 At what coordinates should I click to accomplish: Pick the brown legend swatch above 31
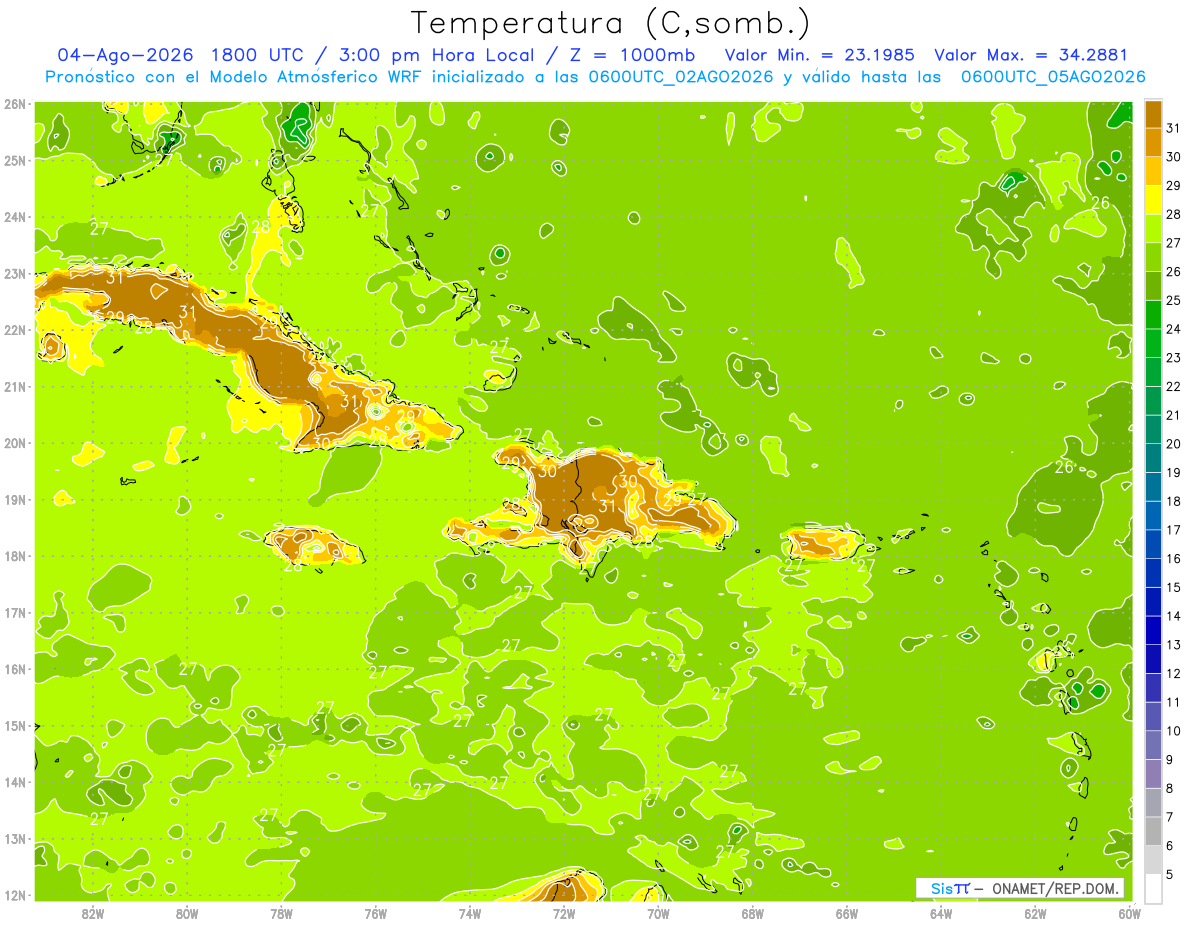point(1153,114)
